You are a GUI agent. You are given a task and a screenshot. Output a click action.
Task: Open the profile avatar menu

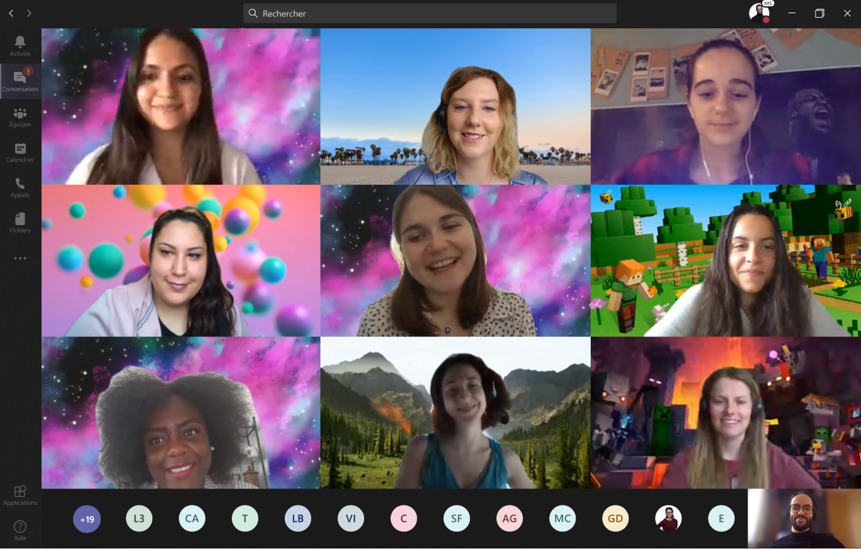(x=759, y=13)
